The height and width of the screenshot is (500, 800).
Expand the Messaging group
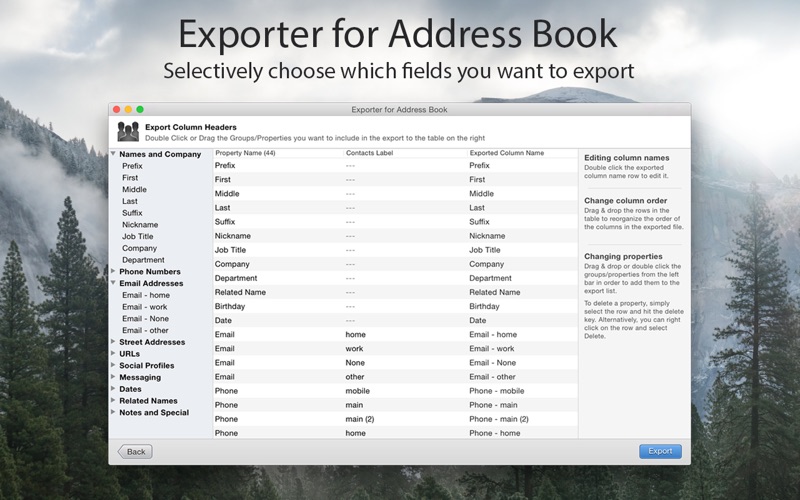click(x=113, y=377)
